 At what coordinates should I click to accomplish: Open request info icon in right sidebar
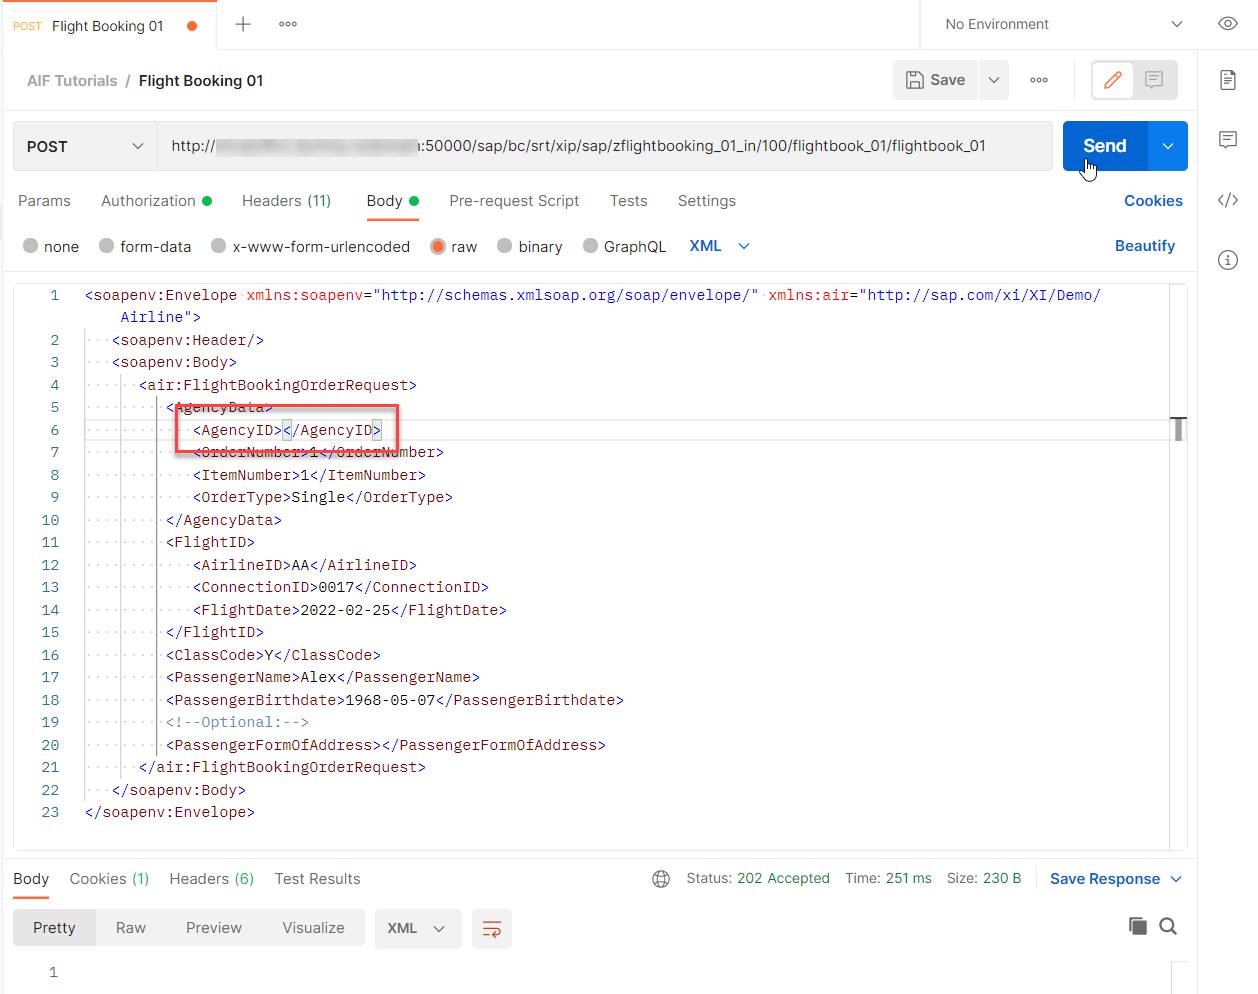[1228, 260]
